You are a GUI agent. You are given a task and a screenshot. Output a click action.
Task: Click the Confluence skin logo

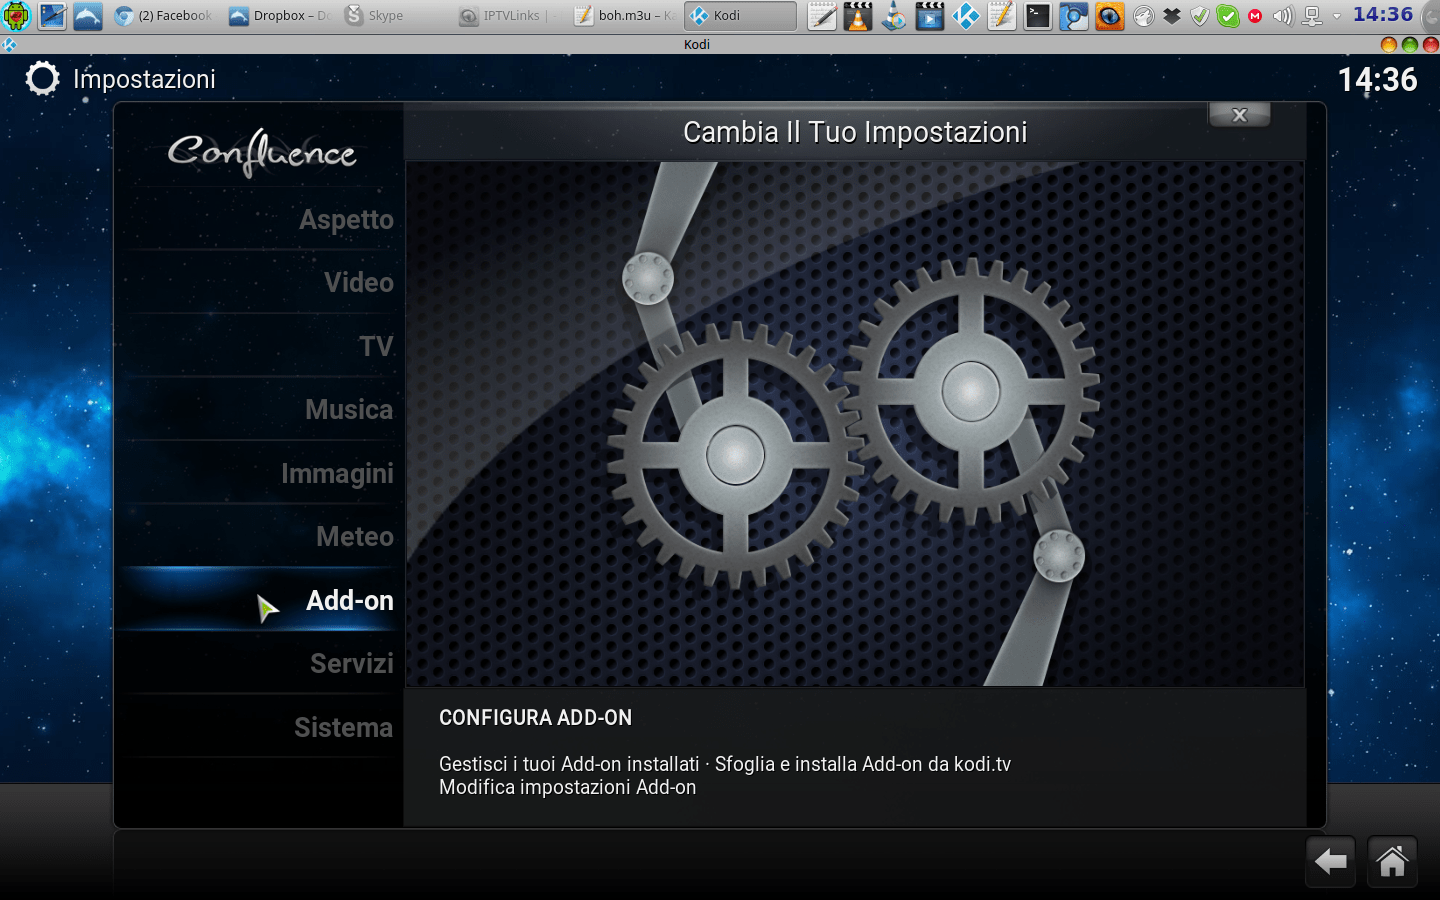tap(262, 152)
